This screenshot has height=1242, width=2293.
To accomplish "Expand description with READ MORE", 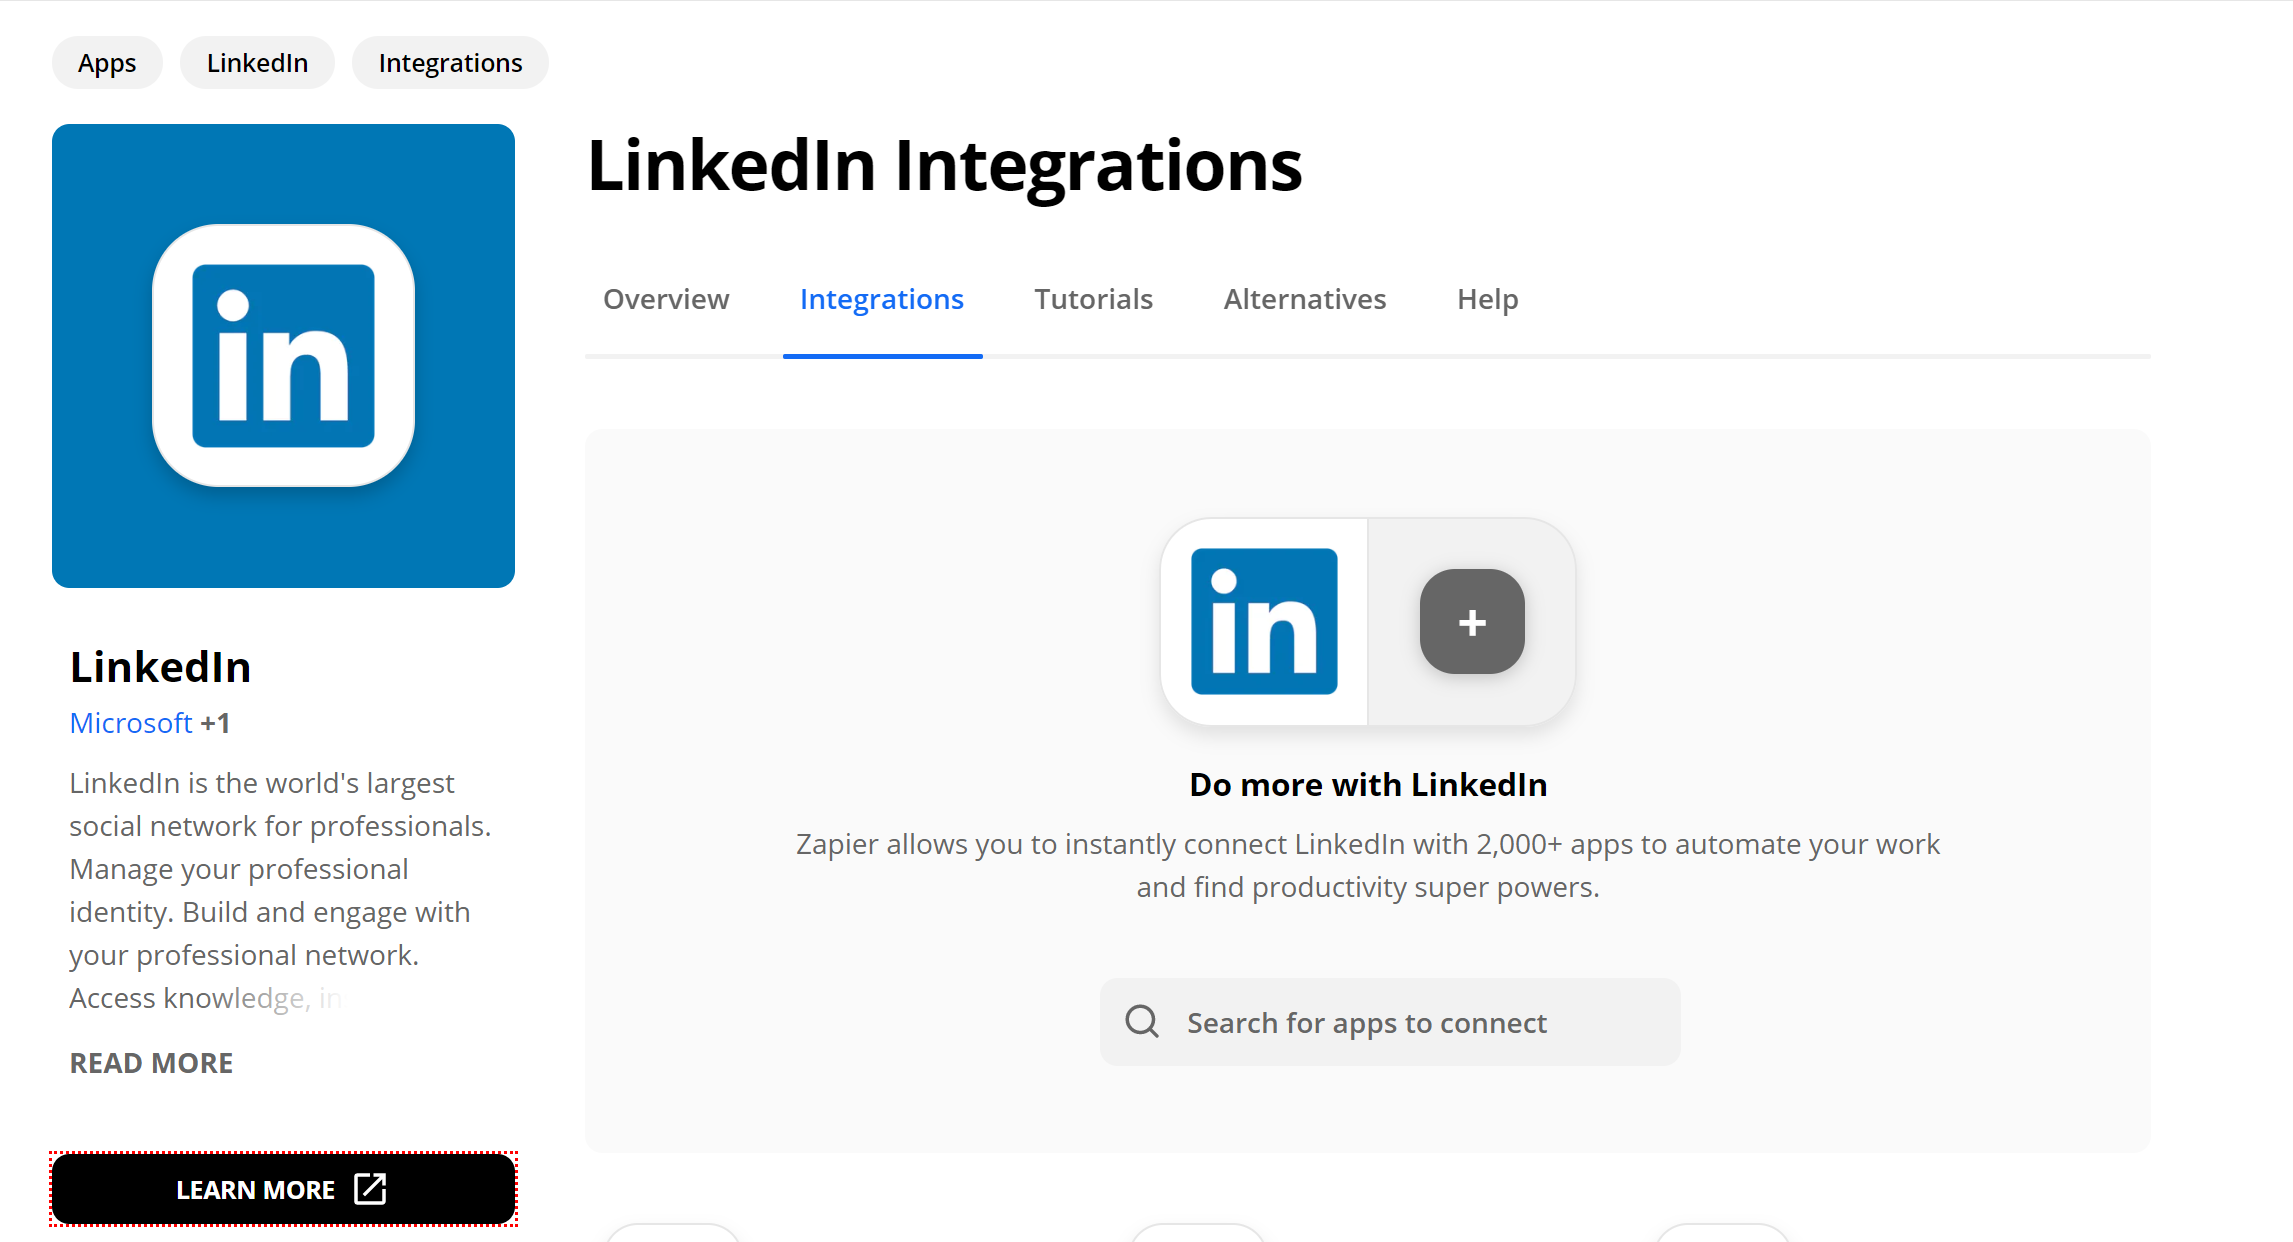I will pyautogui.click(x=151, y=1062).
